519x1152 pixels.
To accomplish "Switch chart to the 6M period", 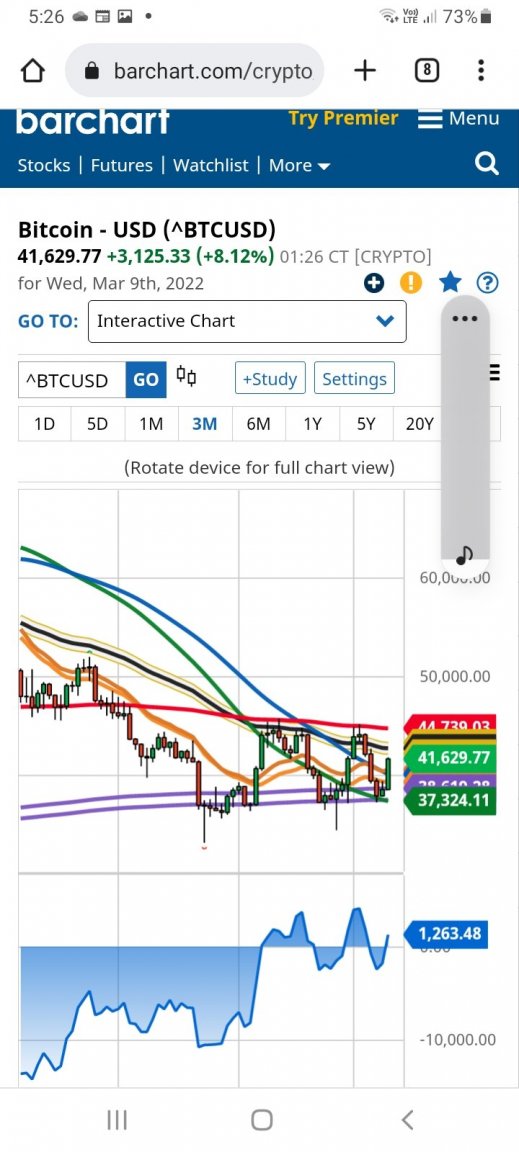I will click(x=259, y=424).
